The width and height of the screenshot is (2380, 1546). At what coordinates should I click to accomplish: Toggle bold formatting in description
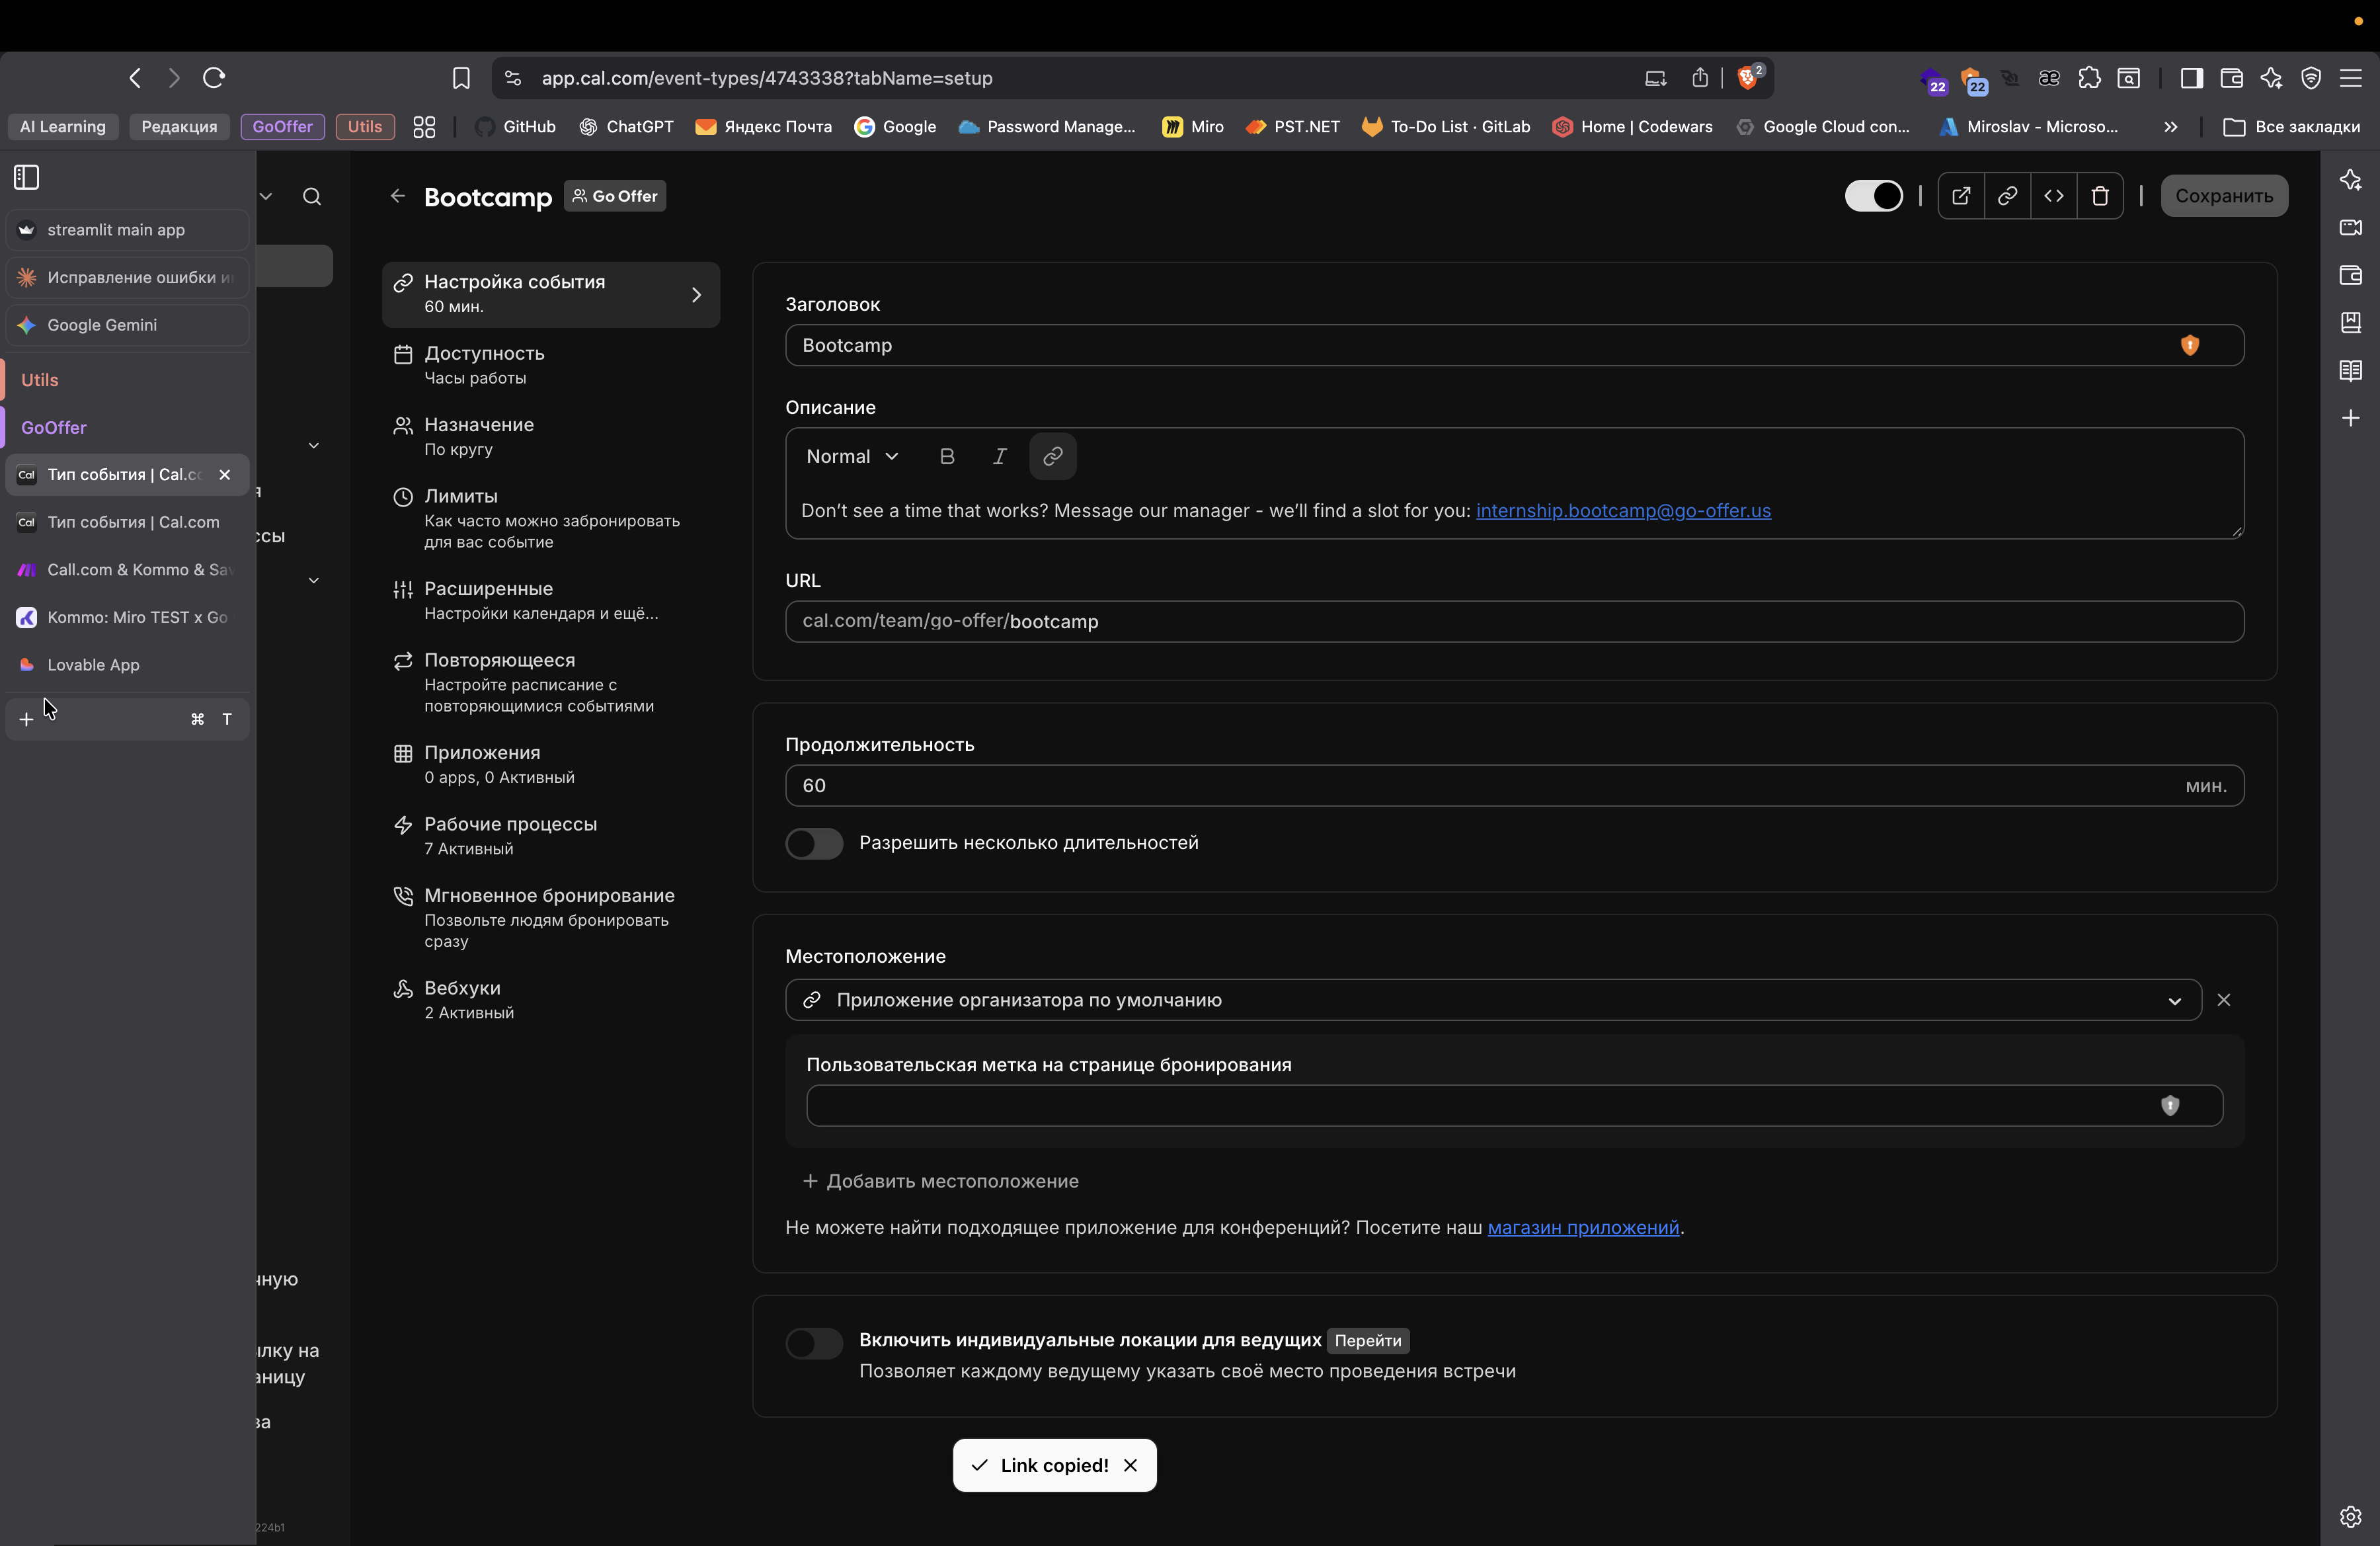947,457
